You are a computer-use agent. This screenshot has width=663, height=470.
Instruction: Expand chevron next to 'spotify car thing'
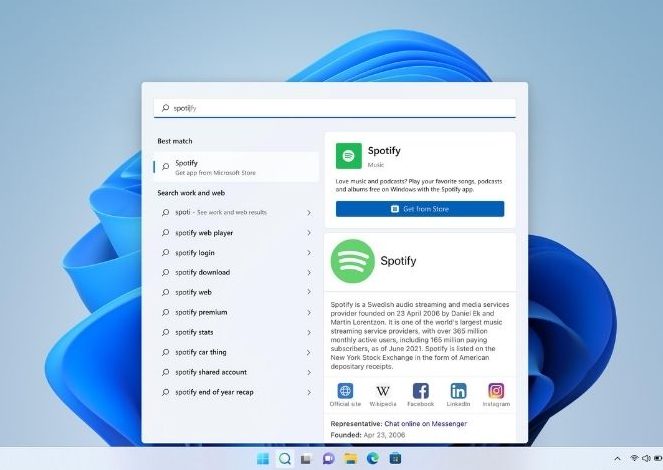coord(309,352)
